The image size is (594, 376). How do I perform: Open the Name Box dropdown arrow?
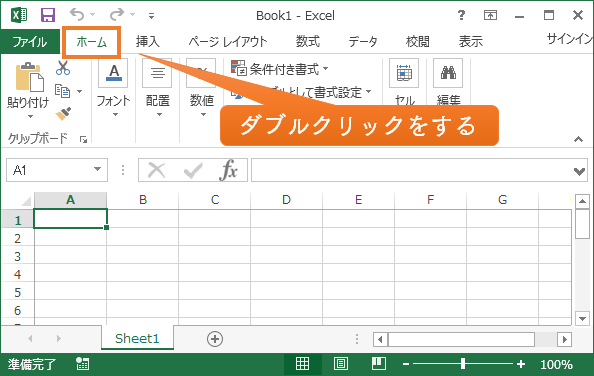pyautogui.click(x=97, y=169)
